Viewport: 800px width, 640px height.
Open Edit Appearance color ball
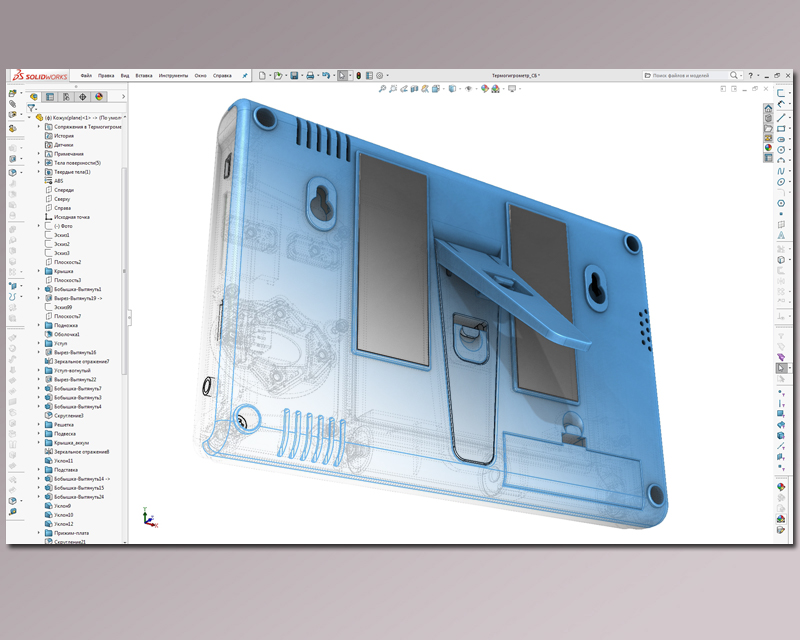point(485,90)
